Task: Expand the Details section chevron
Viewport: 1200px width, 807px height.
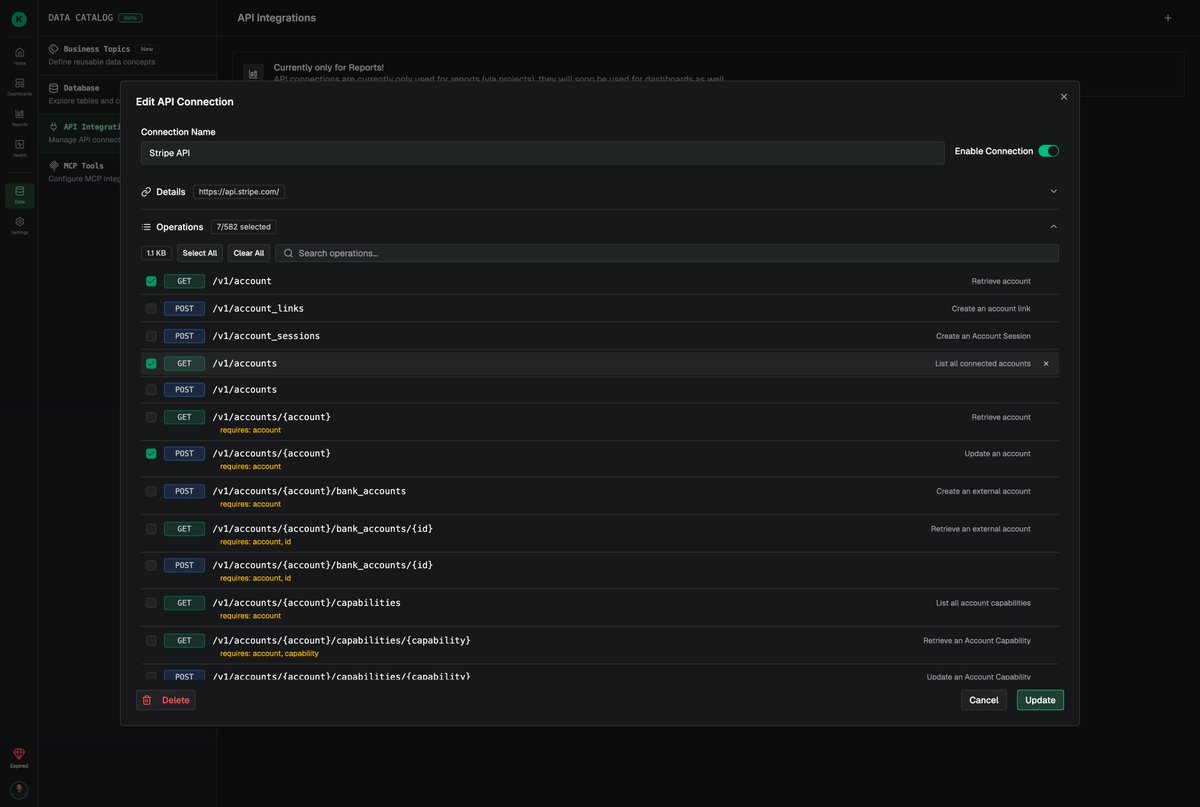Action: pos(1053,192)
